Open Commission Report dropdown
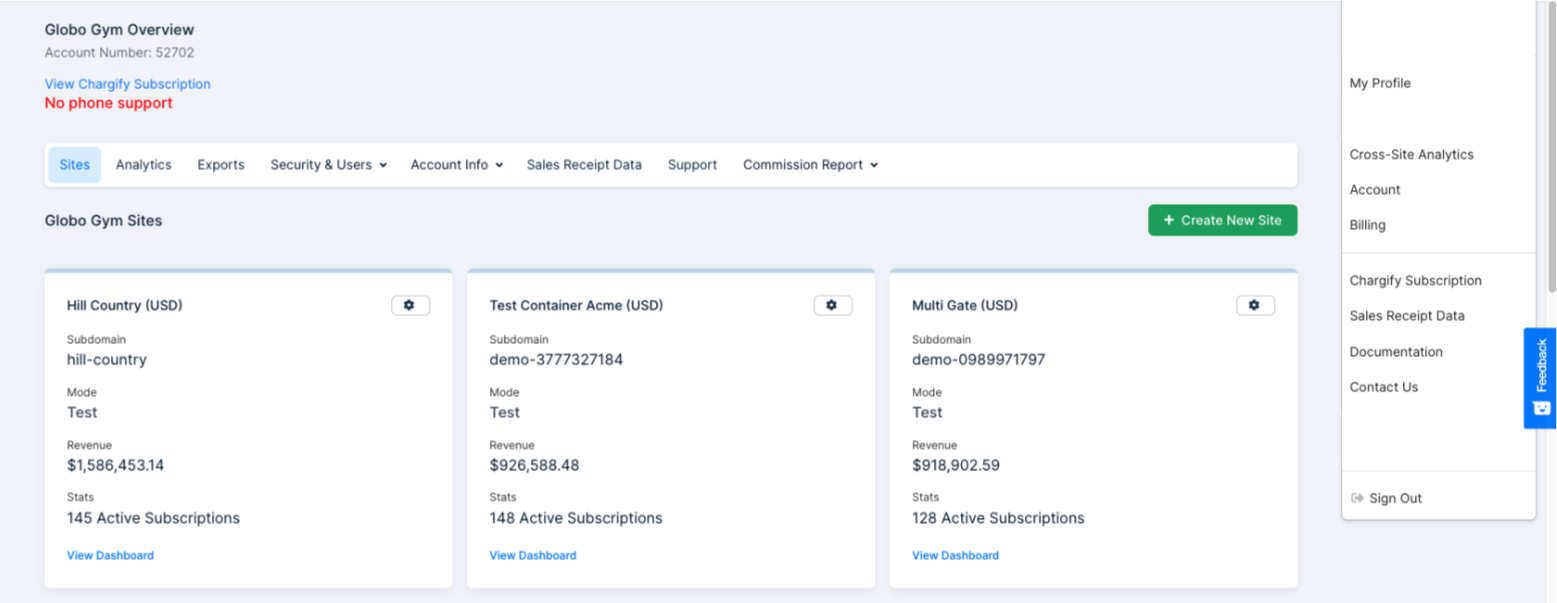Screen dimensions: 1557x603 810,165
